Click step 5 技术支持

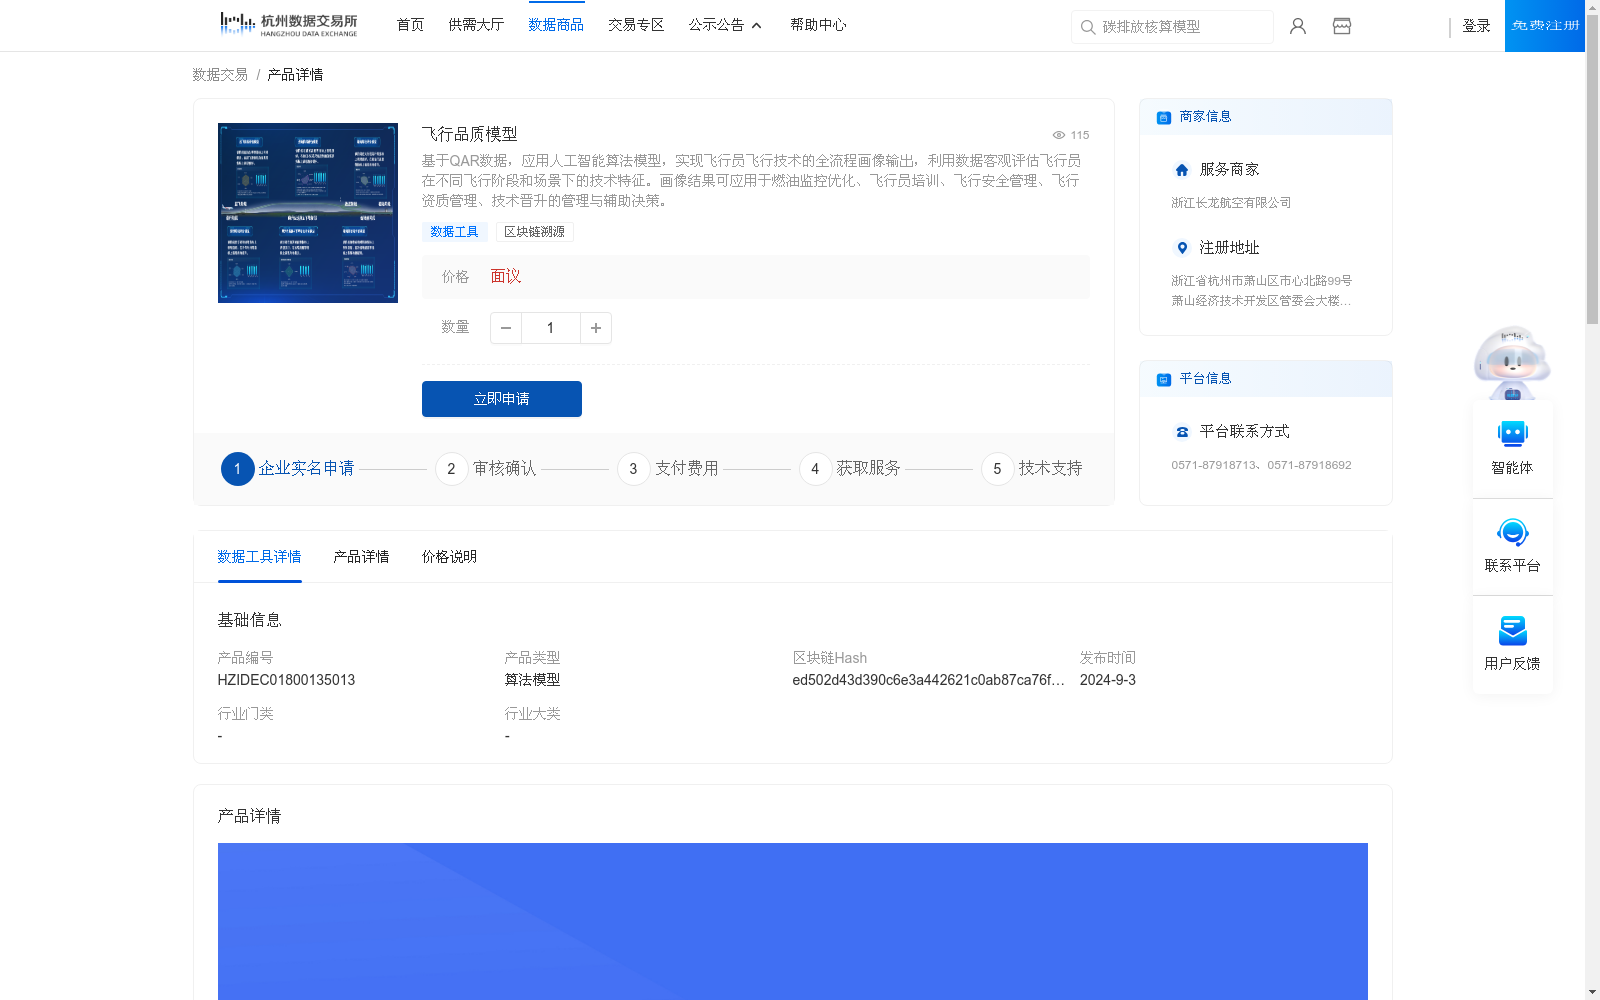coord(1032,468)
